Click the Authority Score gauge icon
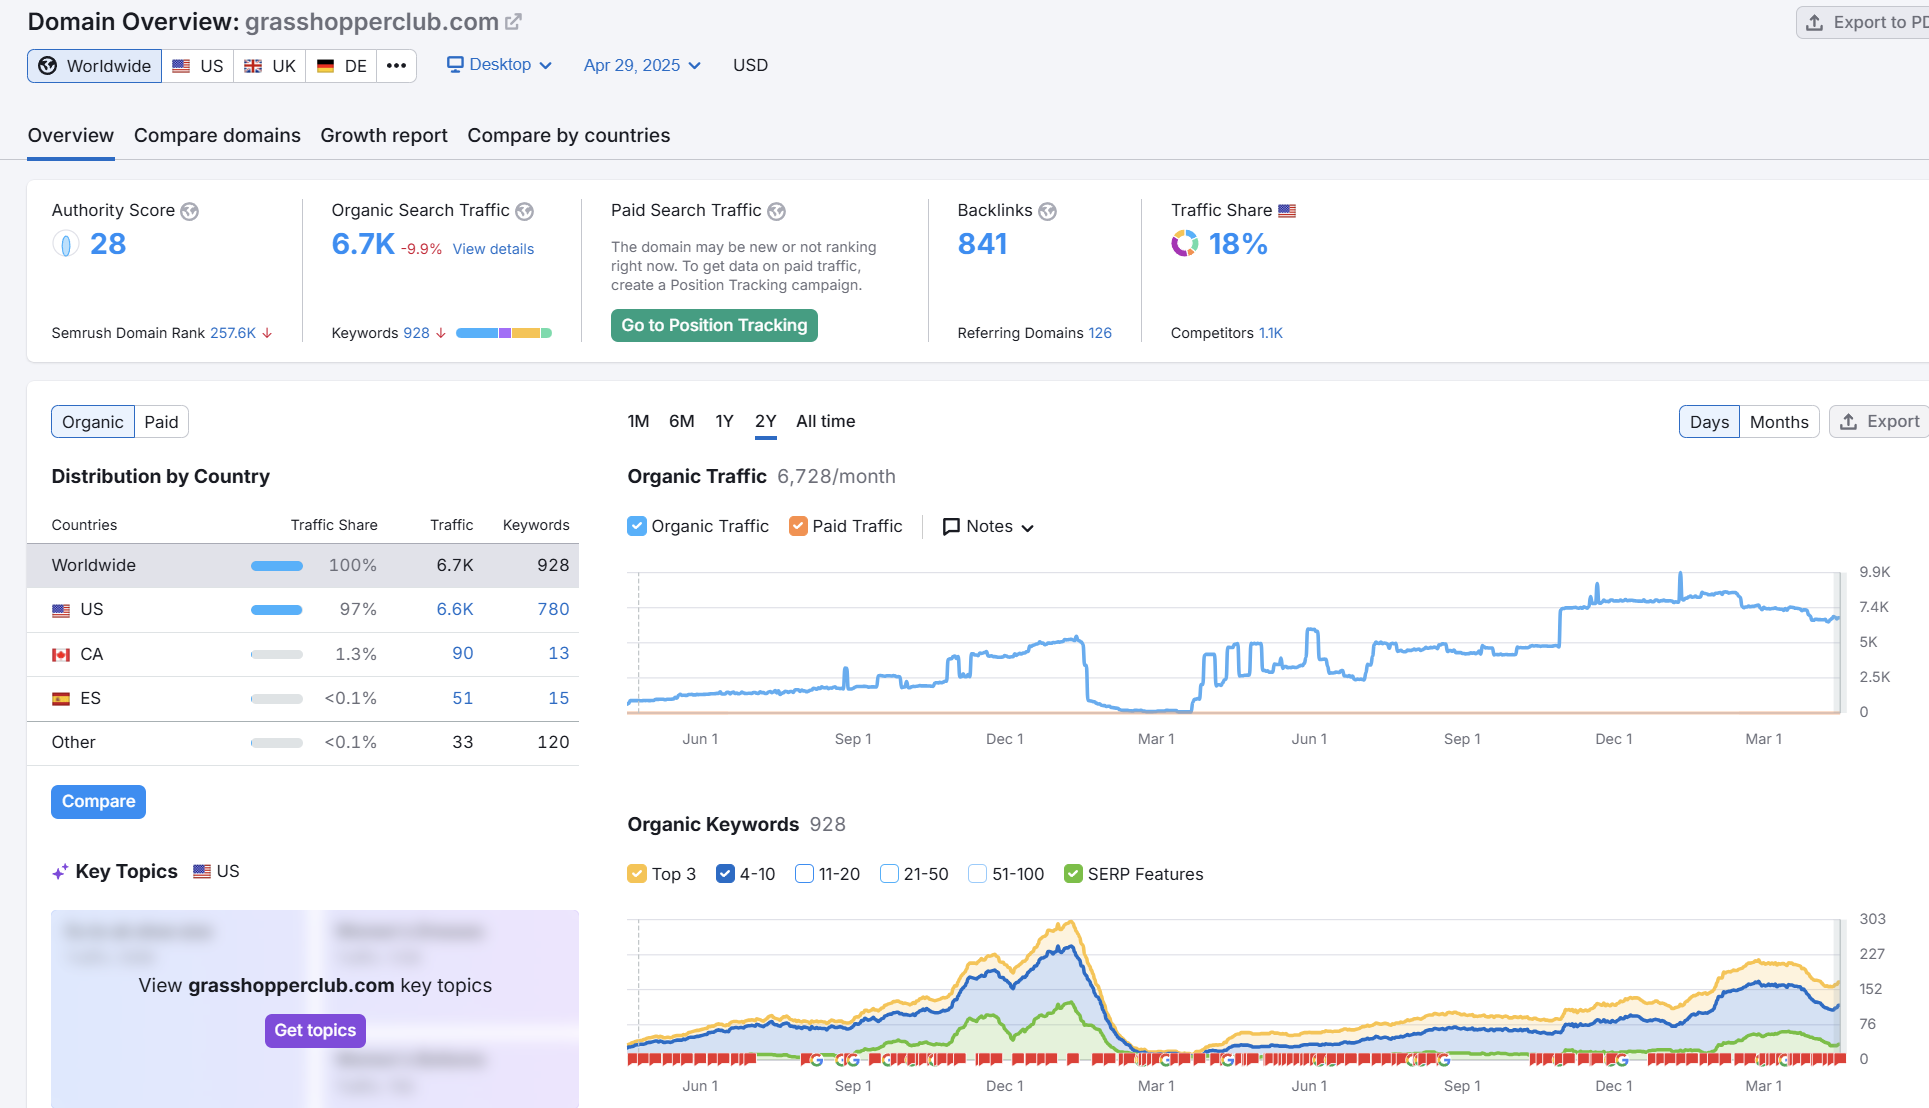The height and width of the screenshot is (1108, 1929). pos(65,243)
